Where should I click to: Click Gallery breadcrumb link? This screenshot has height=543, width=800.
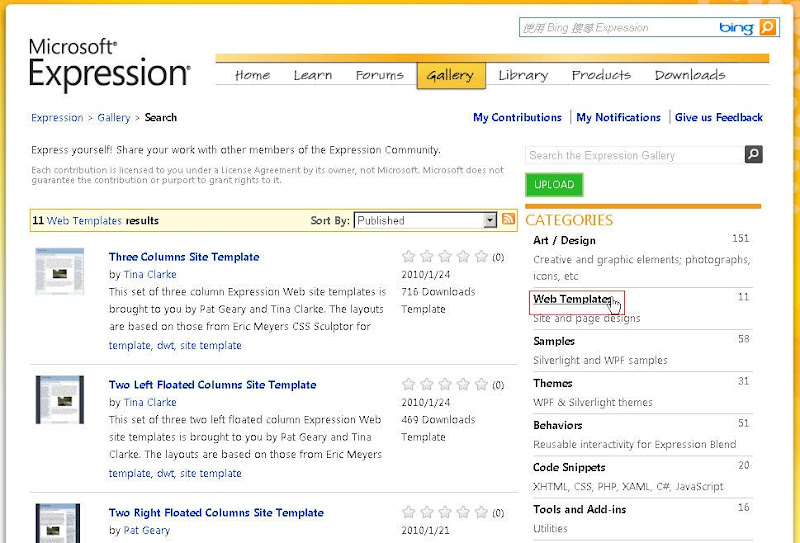[114, 117]
